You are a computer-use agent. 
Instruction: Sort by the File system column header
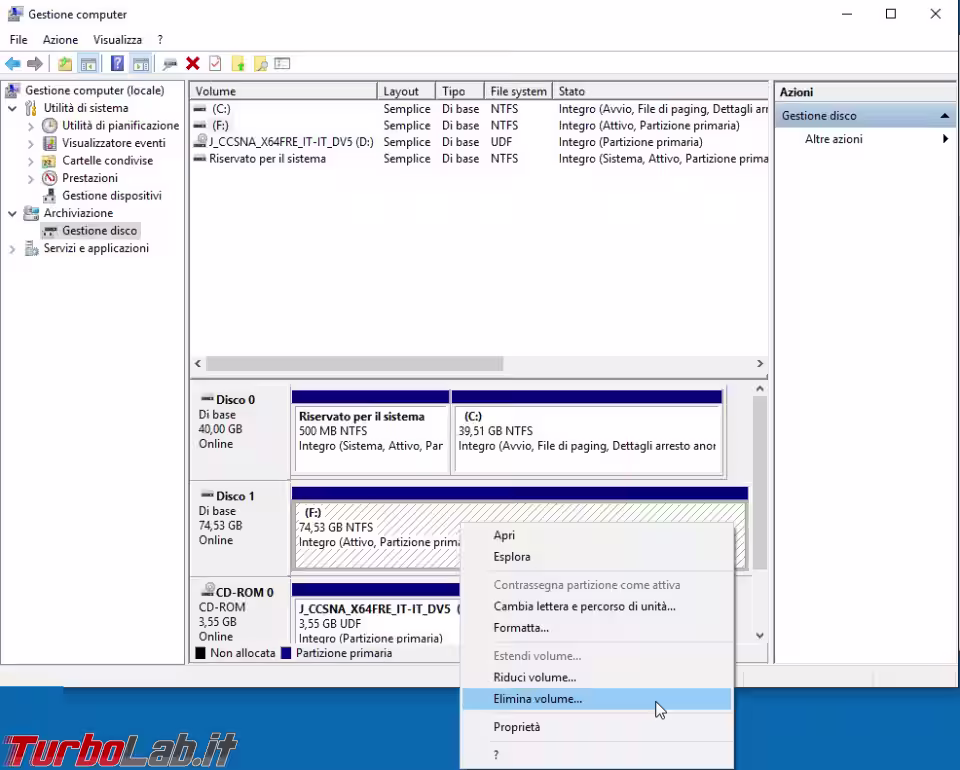pos(518,91)
